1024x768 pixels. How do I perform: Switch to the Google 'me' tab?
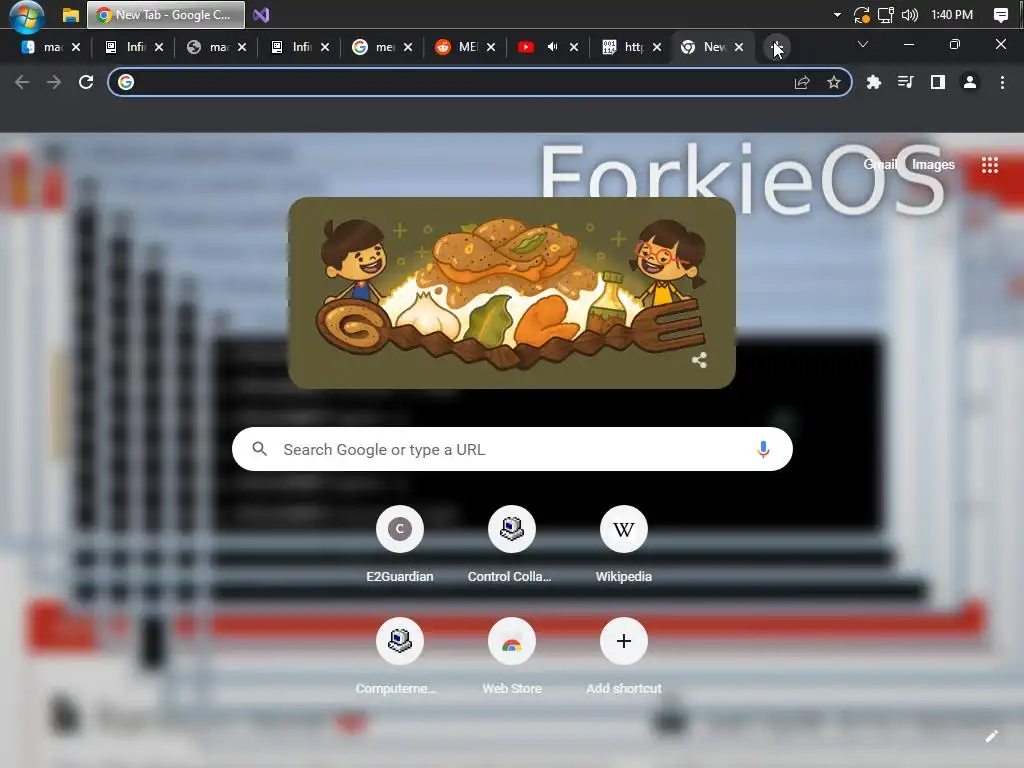pyautogui.click(x=383, y=47)
